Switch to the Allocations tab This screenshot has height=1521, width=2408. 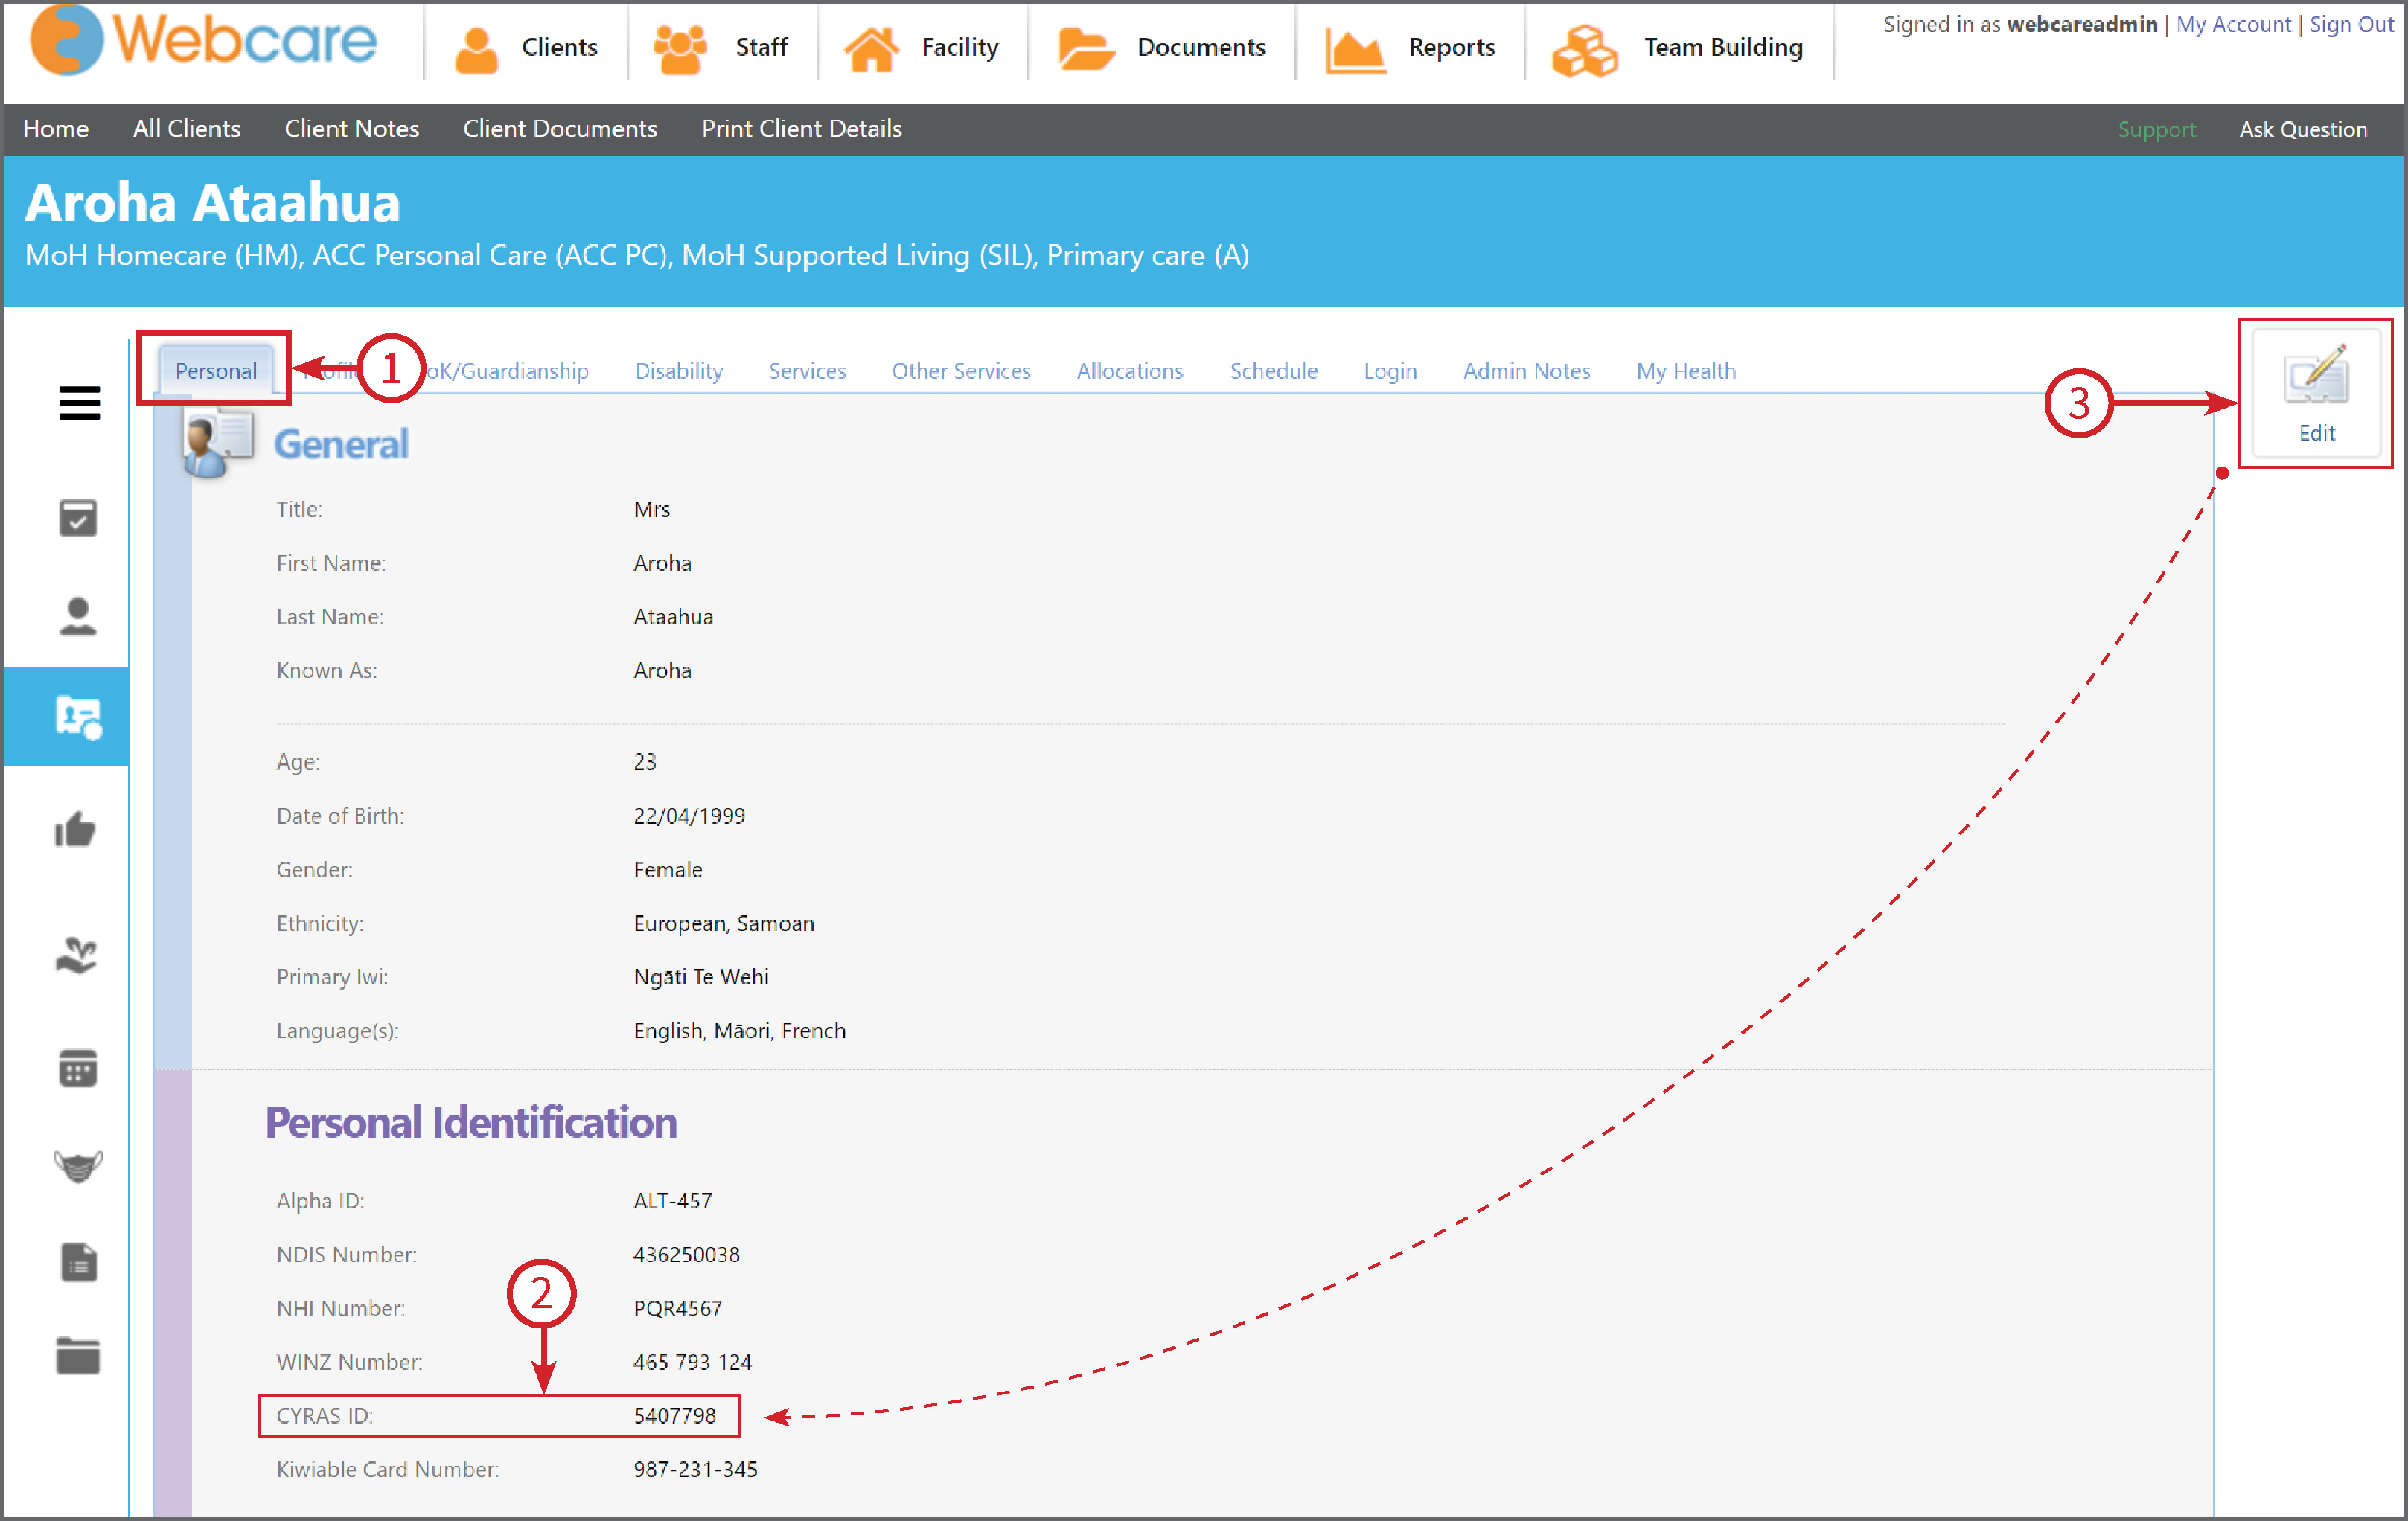click(1129, 371)
